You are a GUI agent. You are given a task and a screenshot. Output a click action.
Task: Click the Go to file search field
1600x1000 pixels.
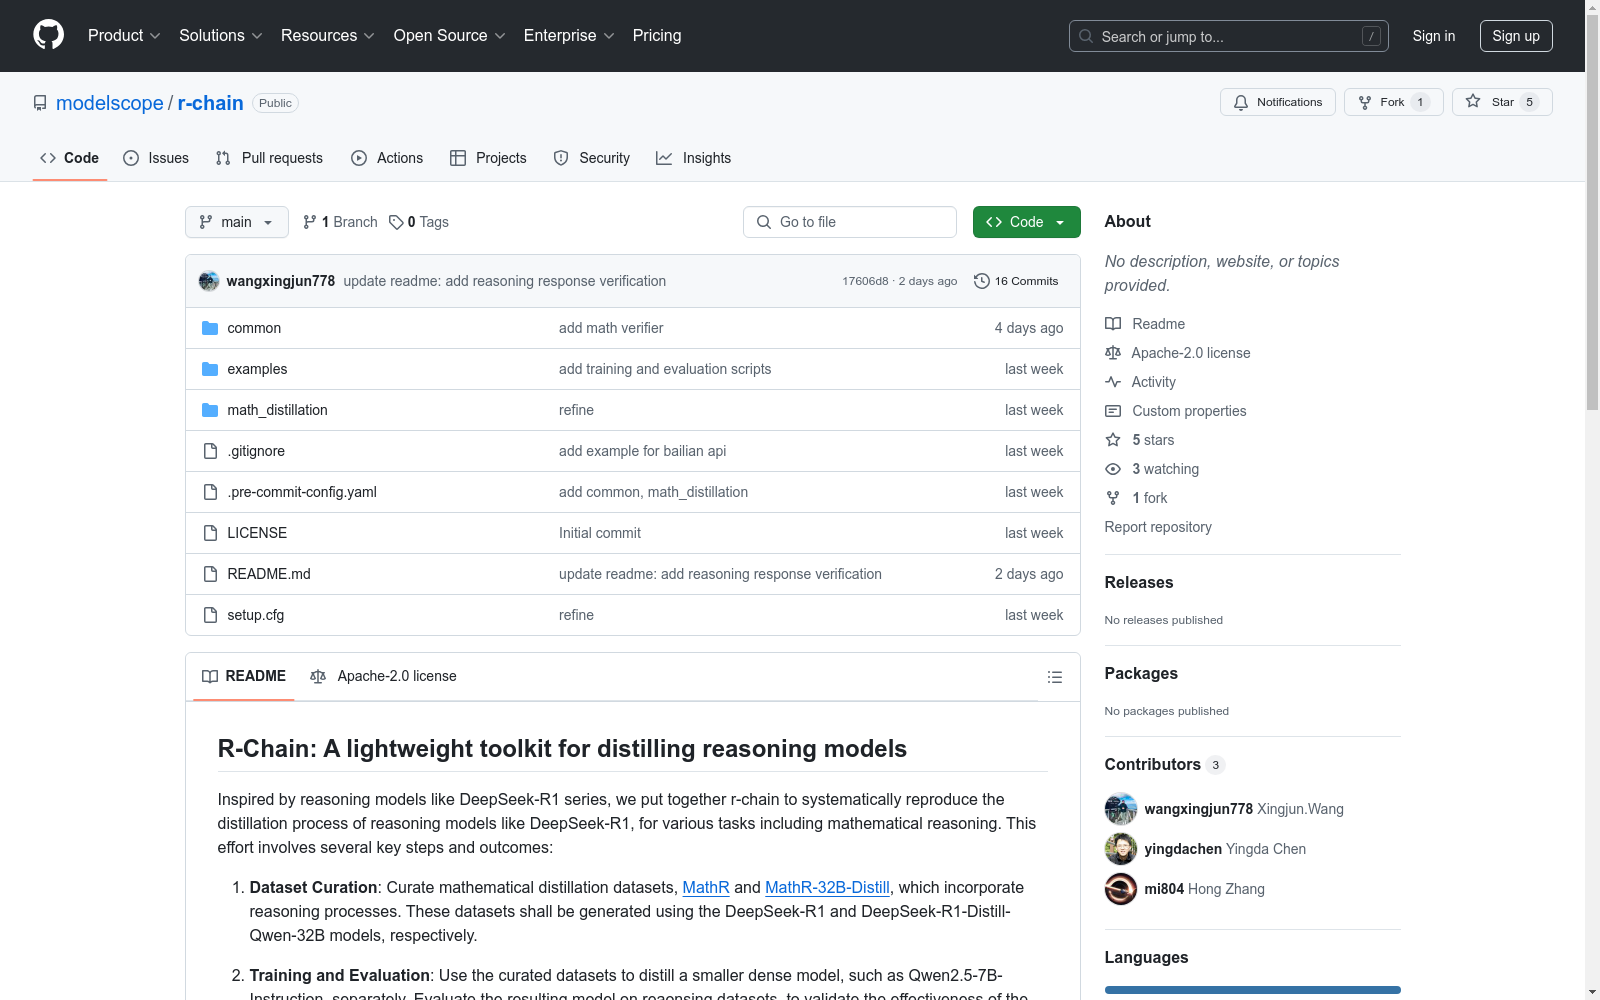click(x=850, y=222)
